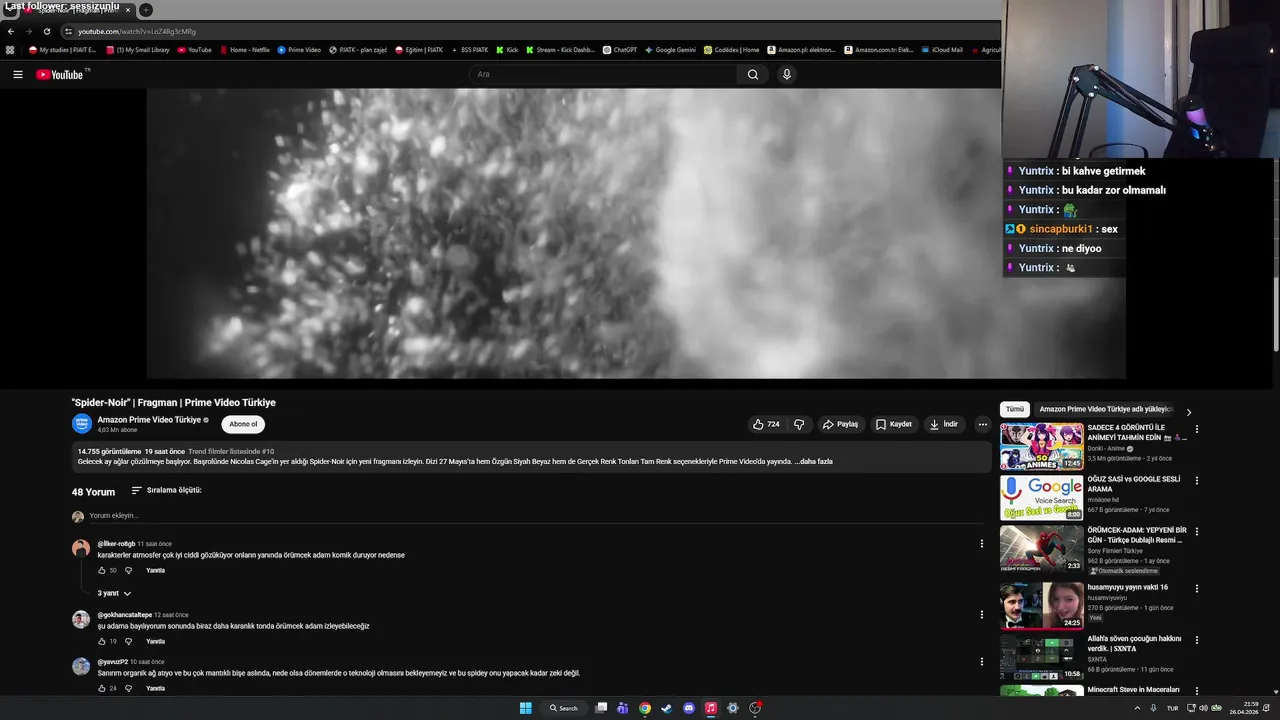Open options for SADECE 4 GÖRÜNTÜ suggested video

(1196, 429)
